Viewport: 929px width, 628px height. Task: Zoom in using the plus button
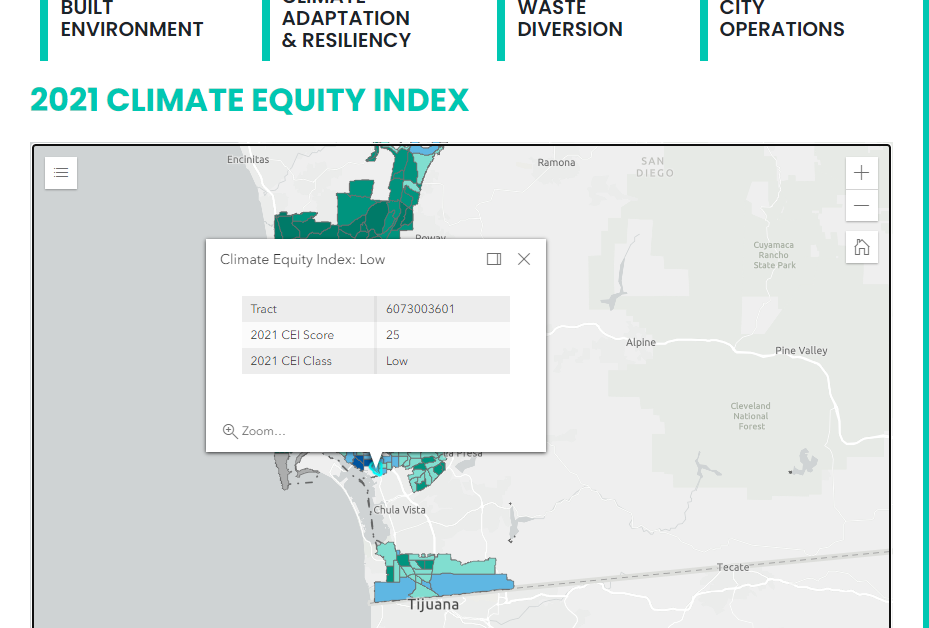(x=861, y=172)
